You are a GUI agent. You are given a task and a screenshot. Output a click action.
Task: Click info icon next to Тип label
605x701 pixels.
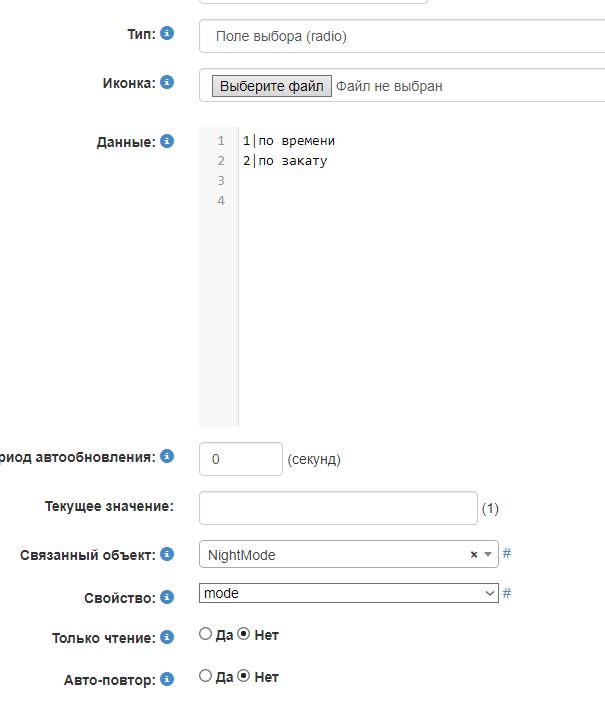point(167,33)
